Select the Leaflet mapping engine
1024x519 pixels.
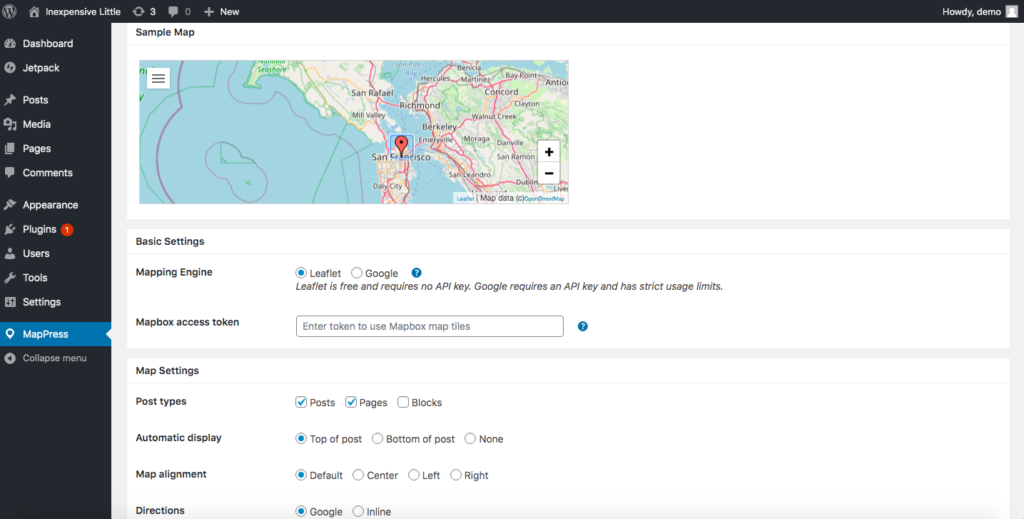pyautogui.click(x=300, y=273)
